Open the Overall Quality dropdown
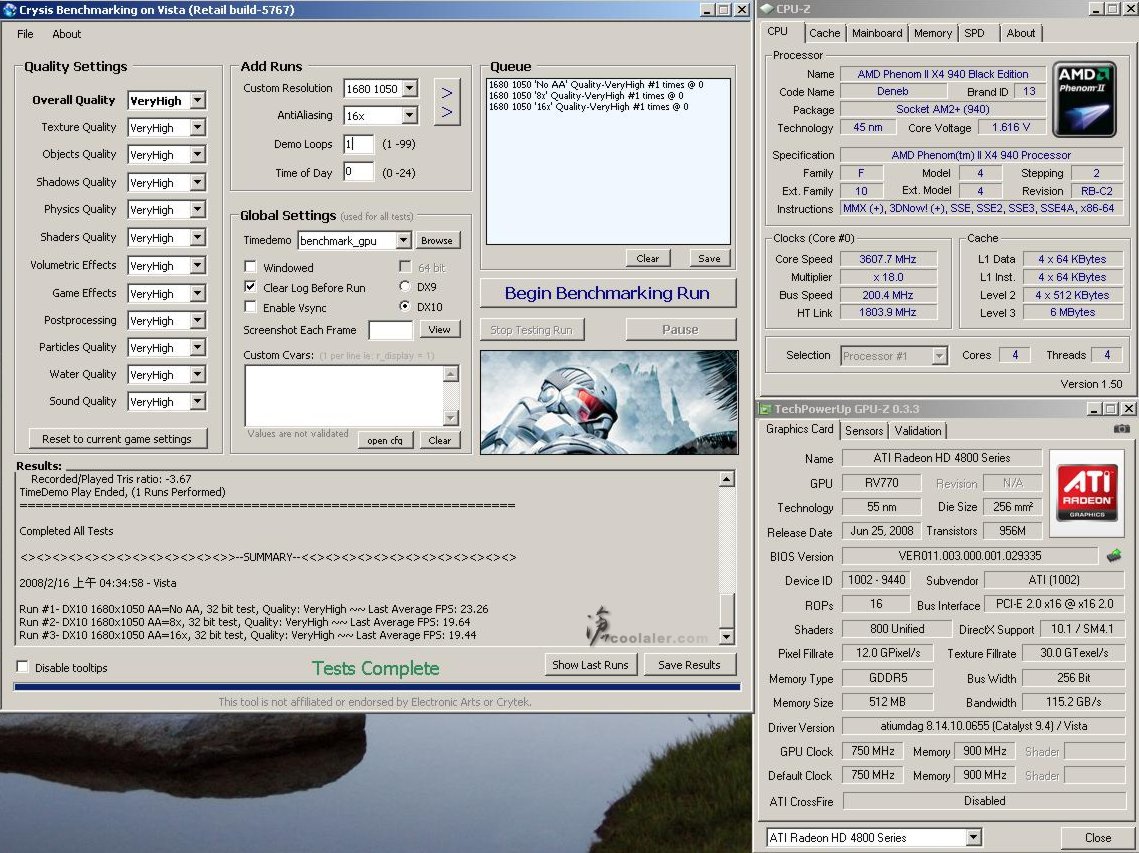This screenshot has width=1139, height=853. click(198, 100)
